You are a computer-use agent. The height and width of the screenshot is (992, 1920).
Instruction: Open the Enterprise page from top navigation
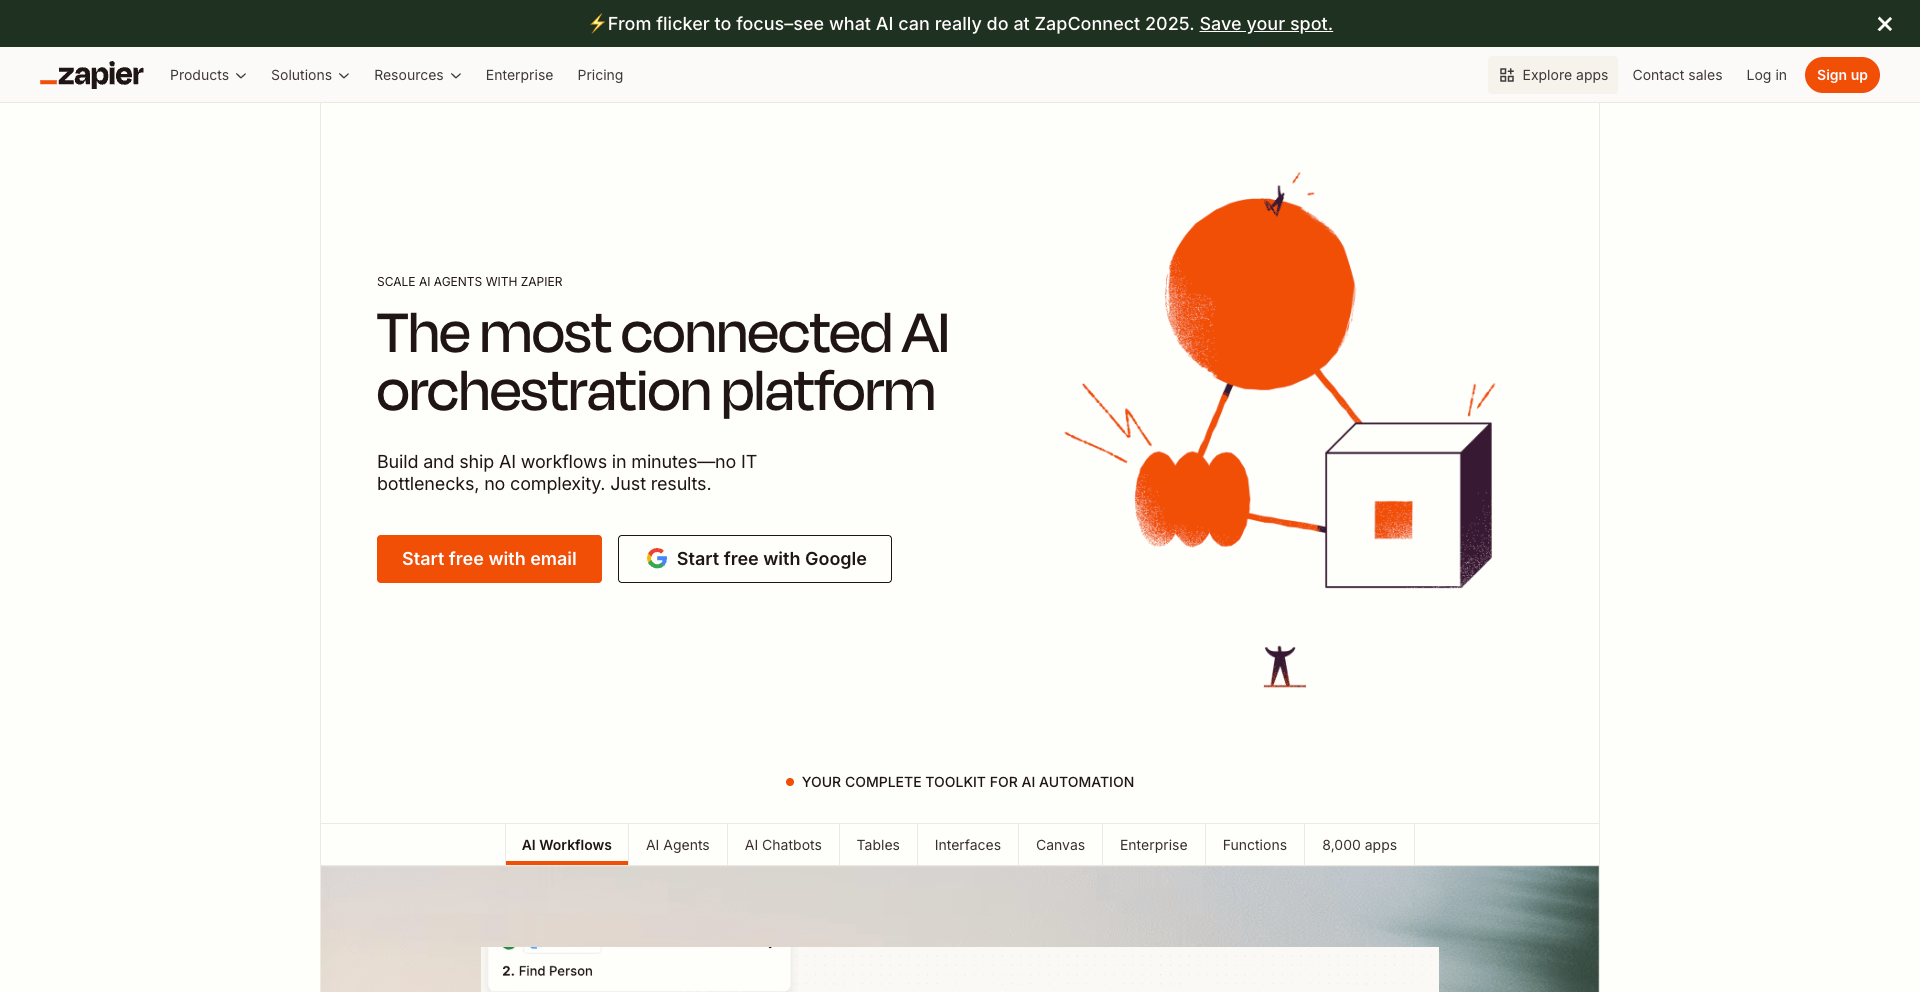[519, 75]
